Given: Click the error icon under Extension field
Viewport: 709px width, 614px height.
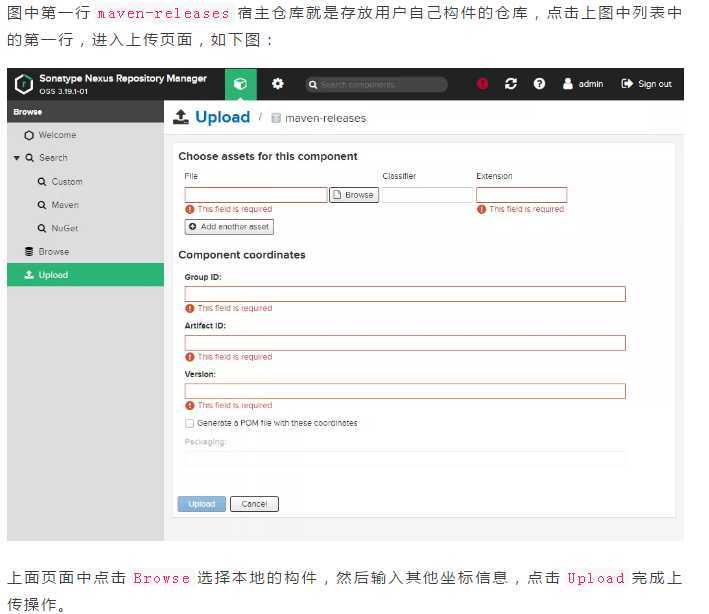Looking at the screenshot, I should pyautogui.click(x=482, y=209).
